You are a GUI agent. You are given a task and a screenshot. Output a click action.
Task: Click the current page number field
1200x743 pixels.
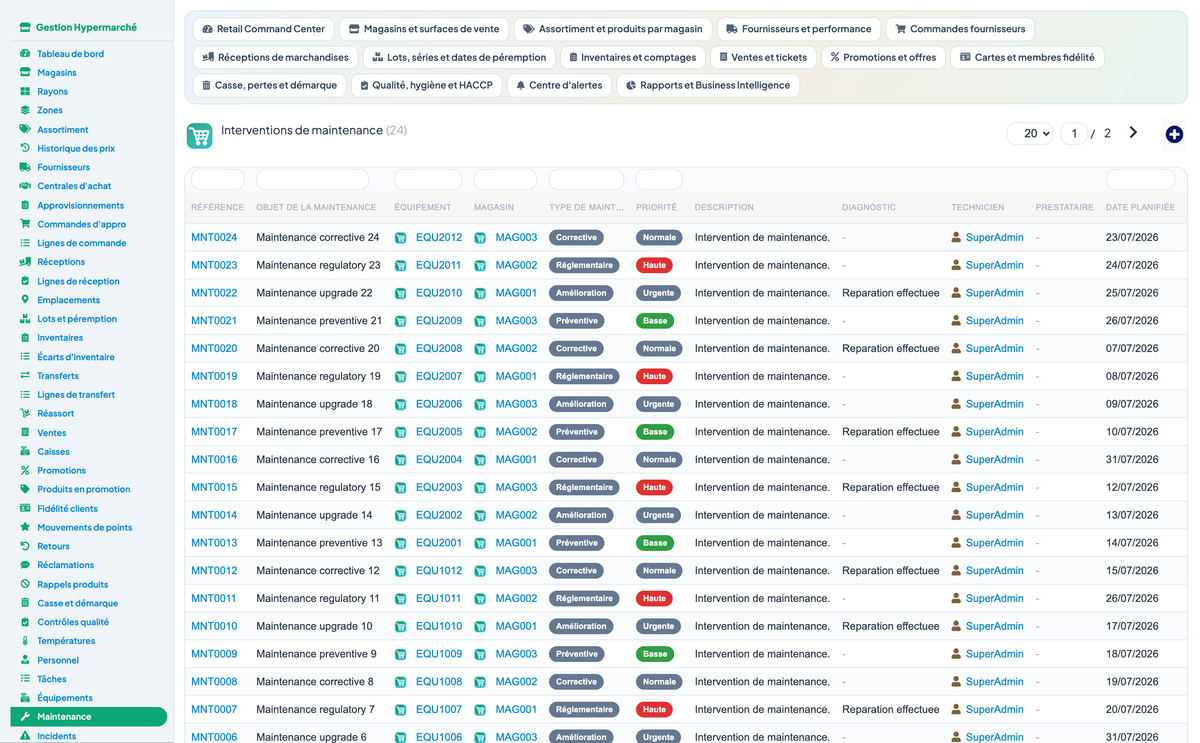tap(1074, 133)
